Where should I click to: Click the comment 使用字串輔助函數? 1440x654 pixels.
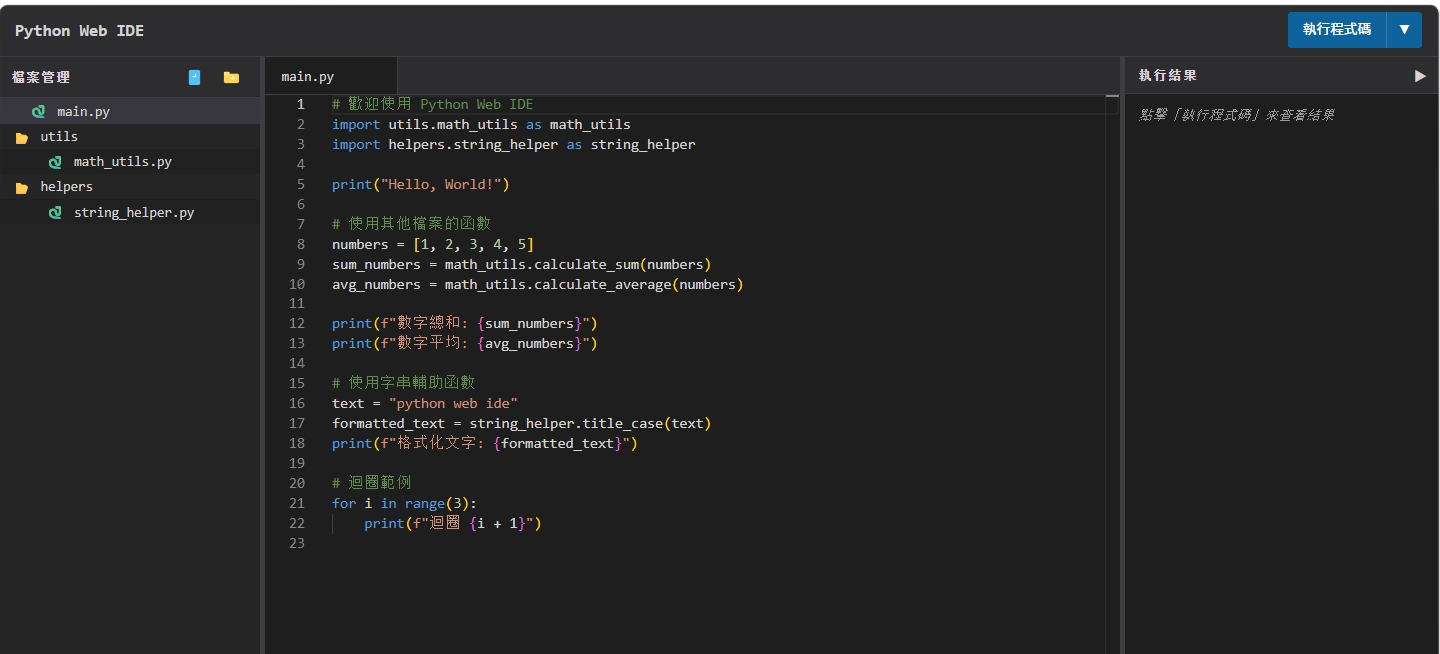click(x=403, y=383)
